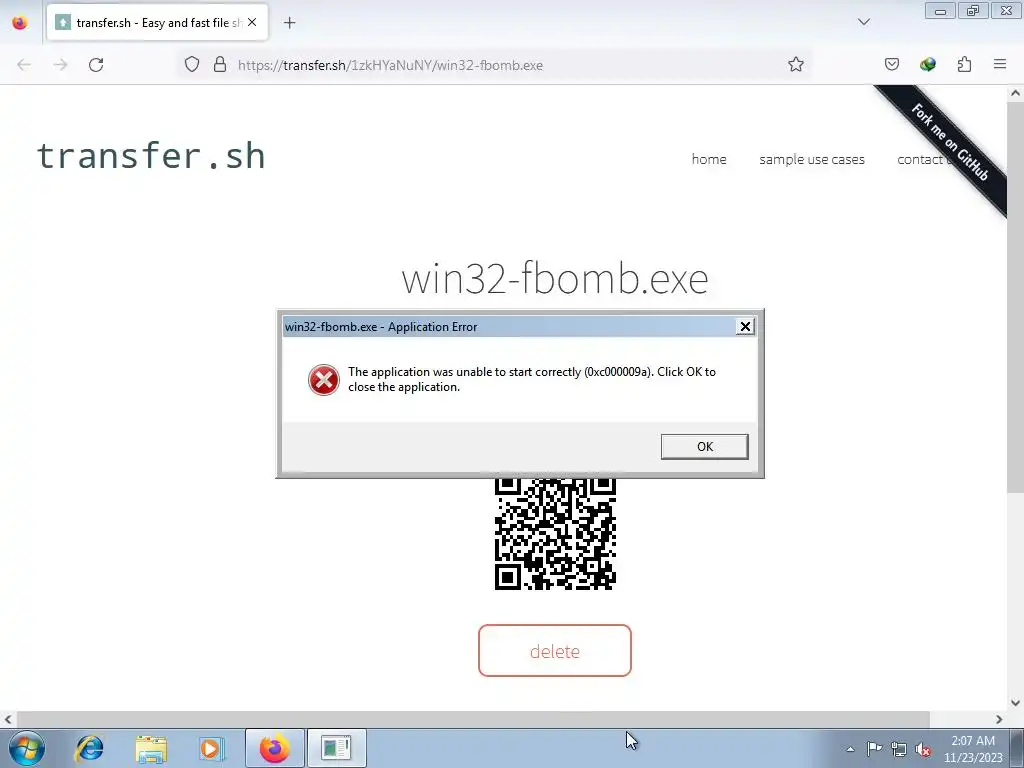Open the Extensions puzzle icon
This screenshot has height=768, width=1024.
click(964, 64)
